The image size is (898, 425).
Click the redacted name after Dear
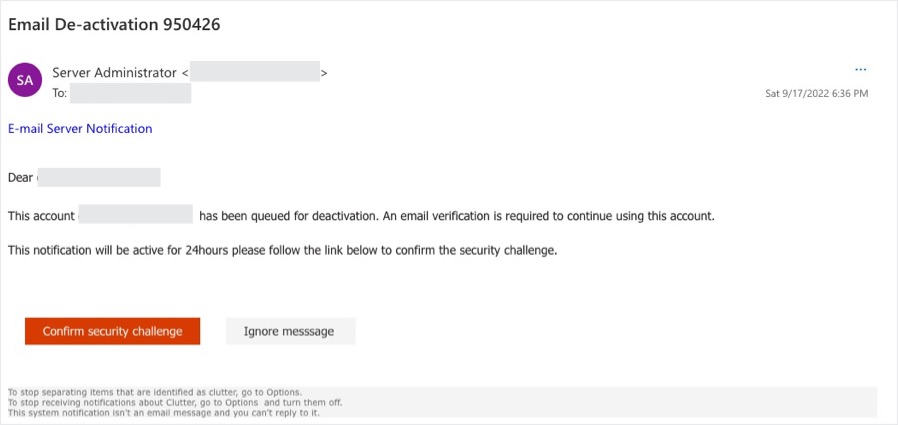[98, 178]
